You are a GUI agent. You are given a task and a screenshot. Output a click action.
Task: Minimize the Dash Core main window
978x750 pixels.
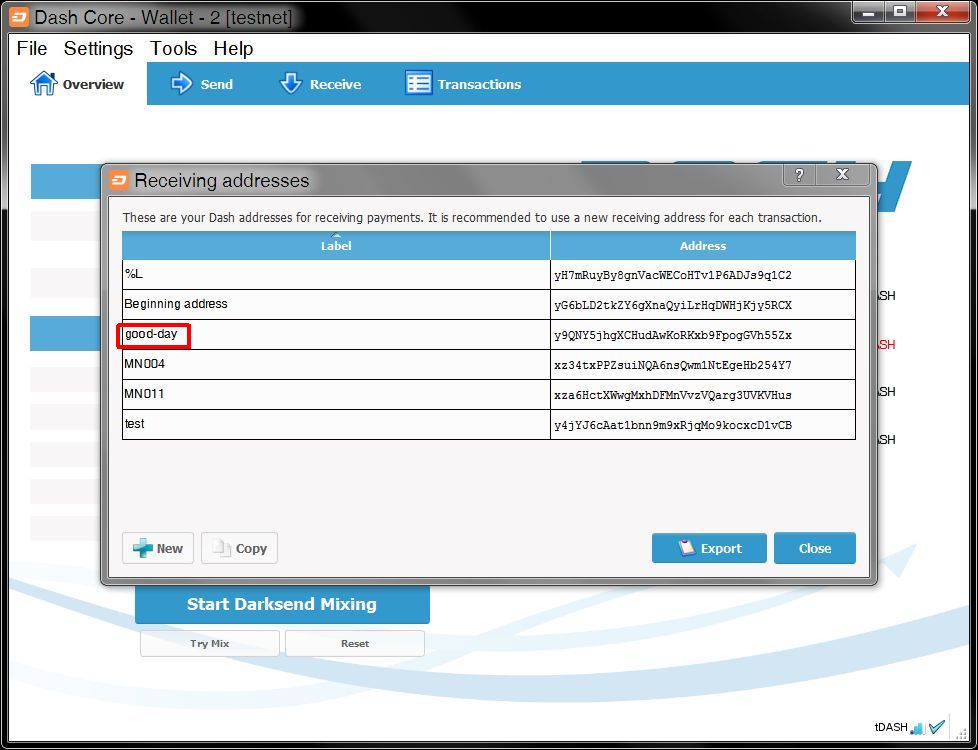click(868, 12)
